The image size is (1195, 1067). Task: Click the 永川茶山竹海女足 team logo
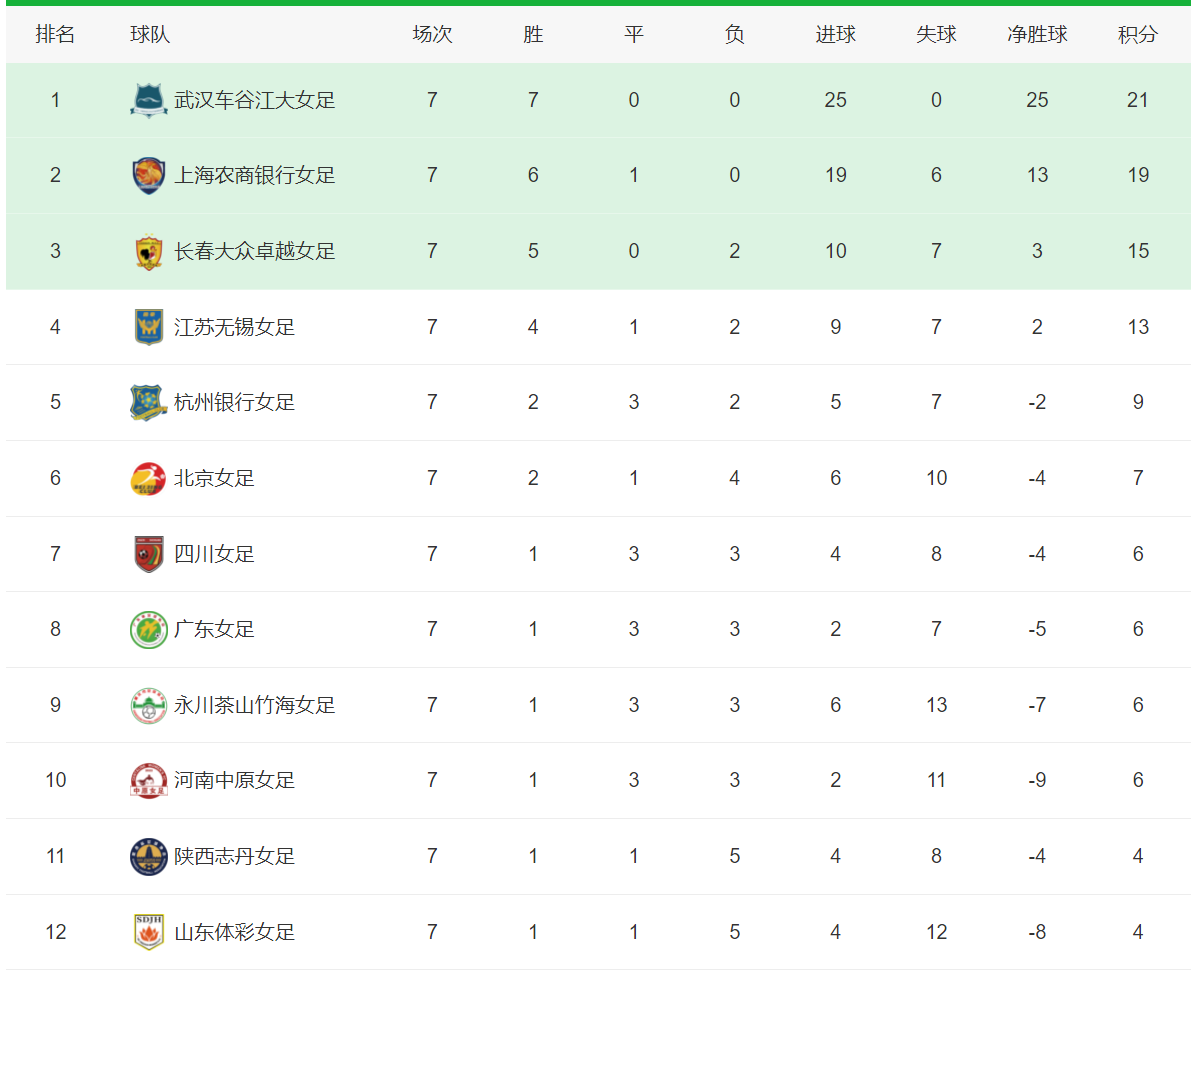point(149,705)
